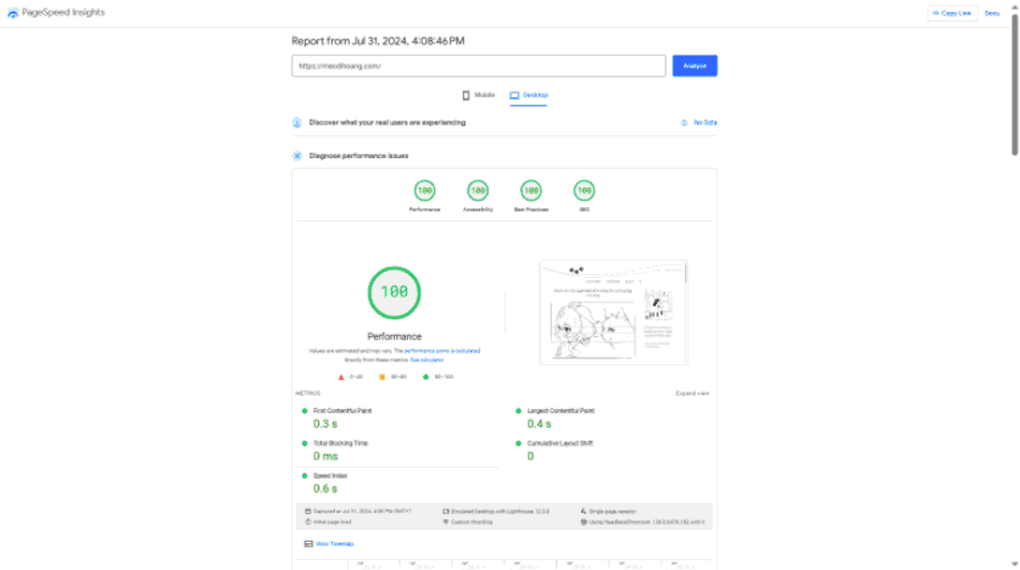
Task: Click the Copy Link button
Action: (952, 13)
